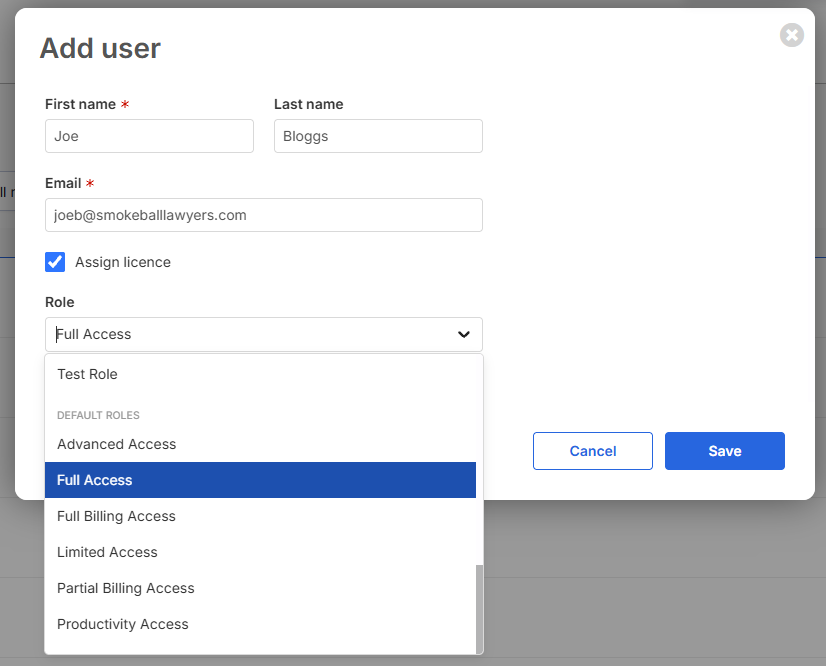826x666 pixels.
Task: Click the Cancel button
Action: click(x=593, y=451)
